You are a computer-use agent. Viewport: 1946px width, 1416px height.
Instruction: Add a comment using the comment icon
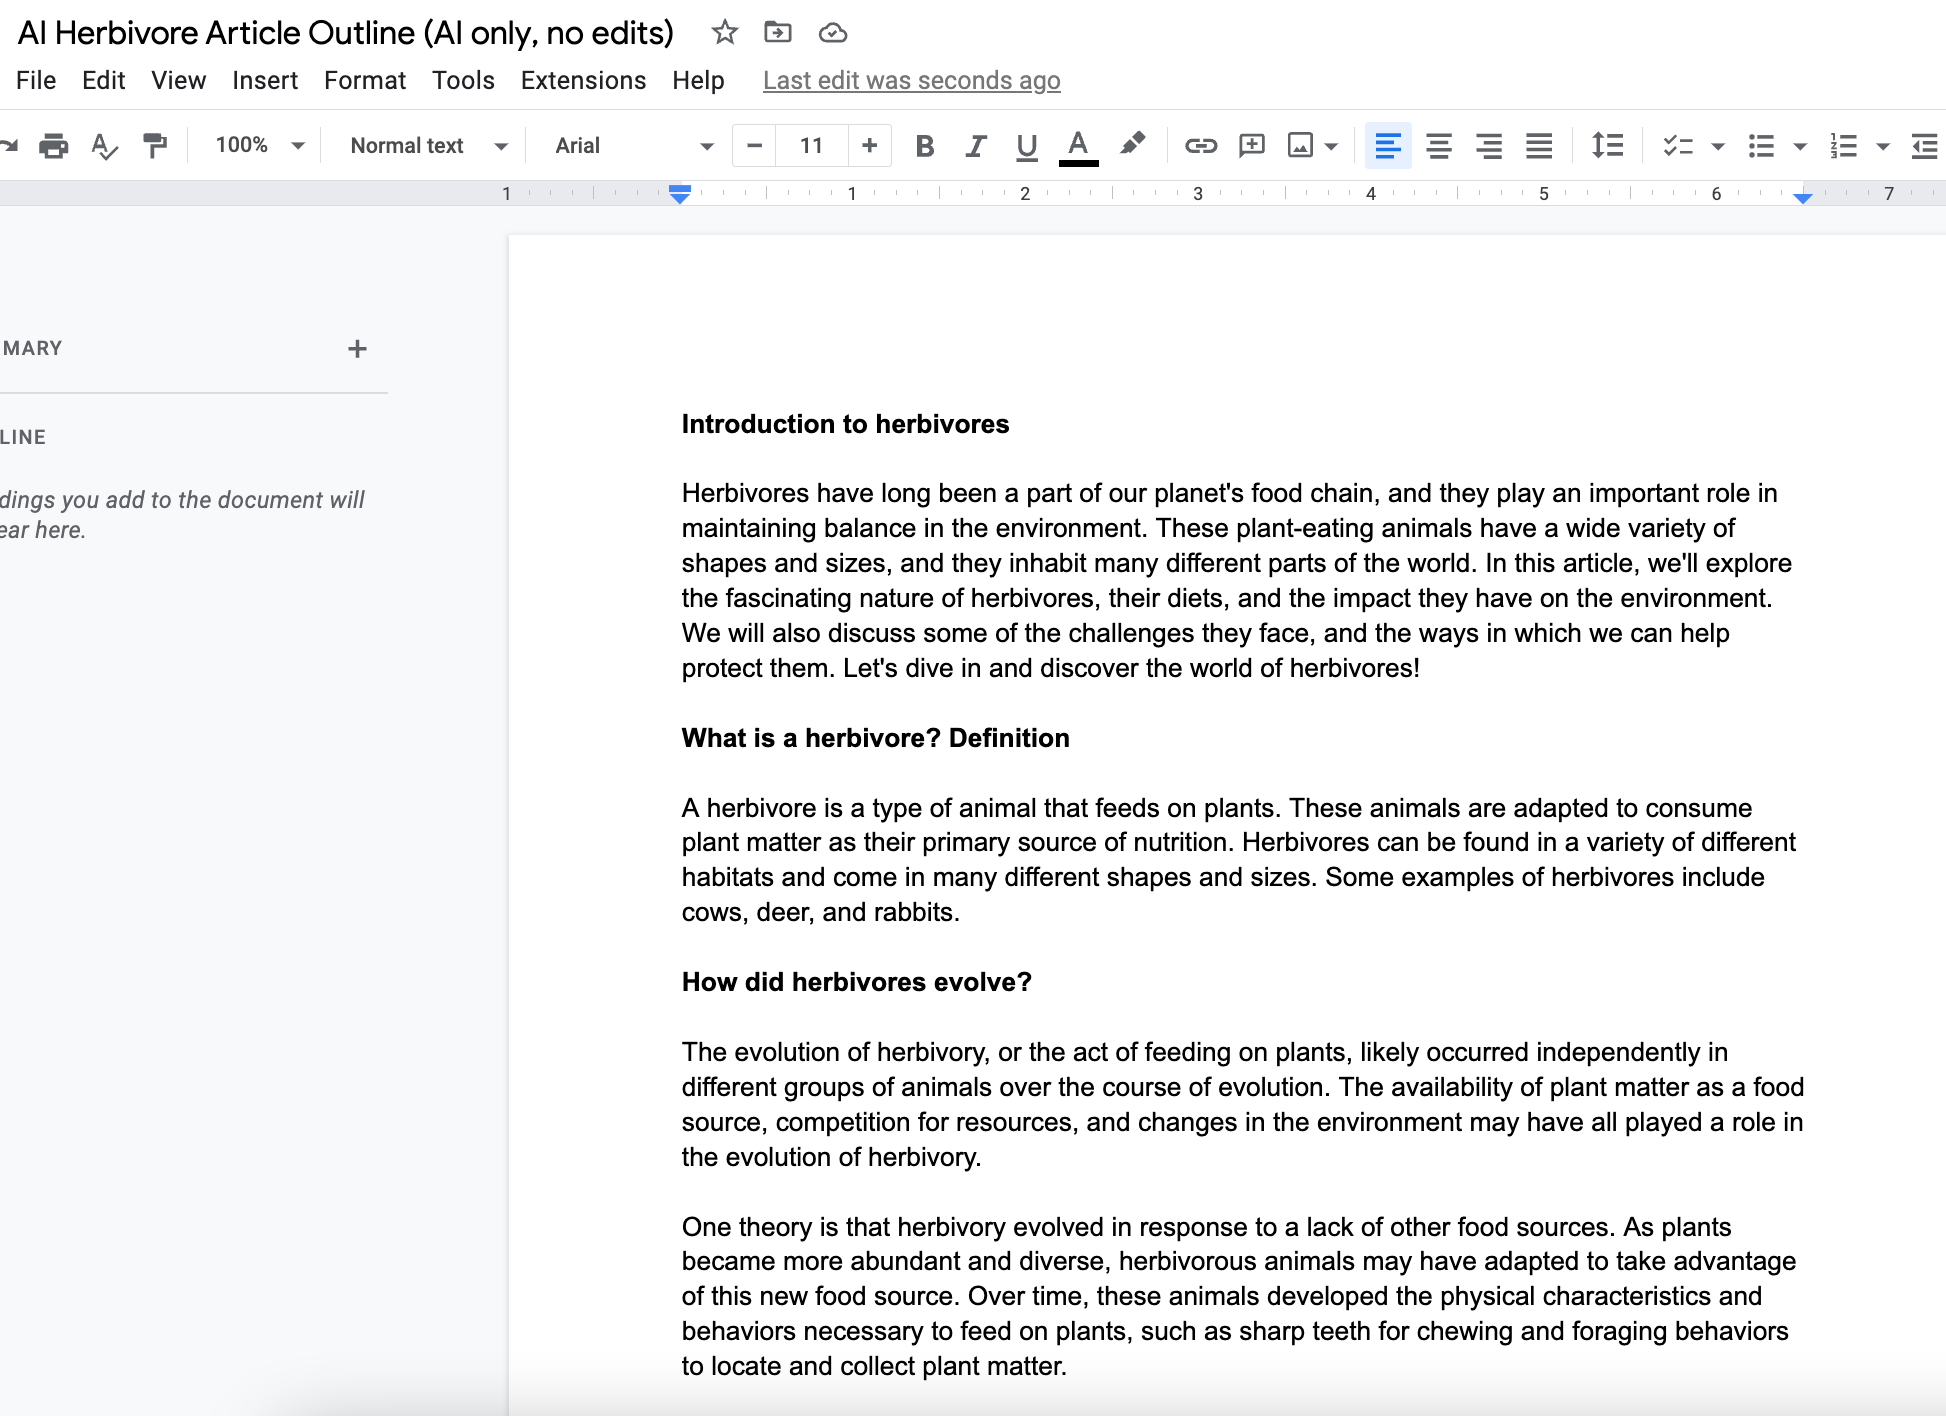(x=1251, y=146)
